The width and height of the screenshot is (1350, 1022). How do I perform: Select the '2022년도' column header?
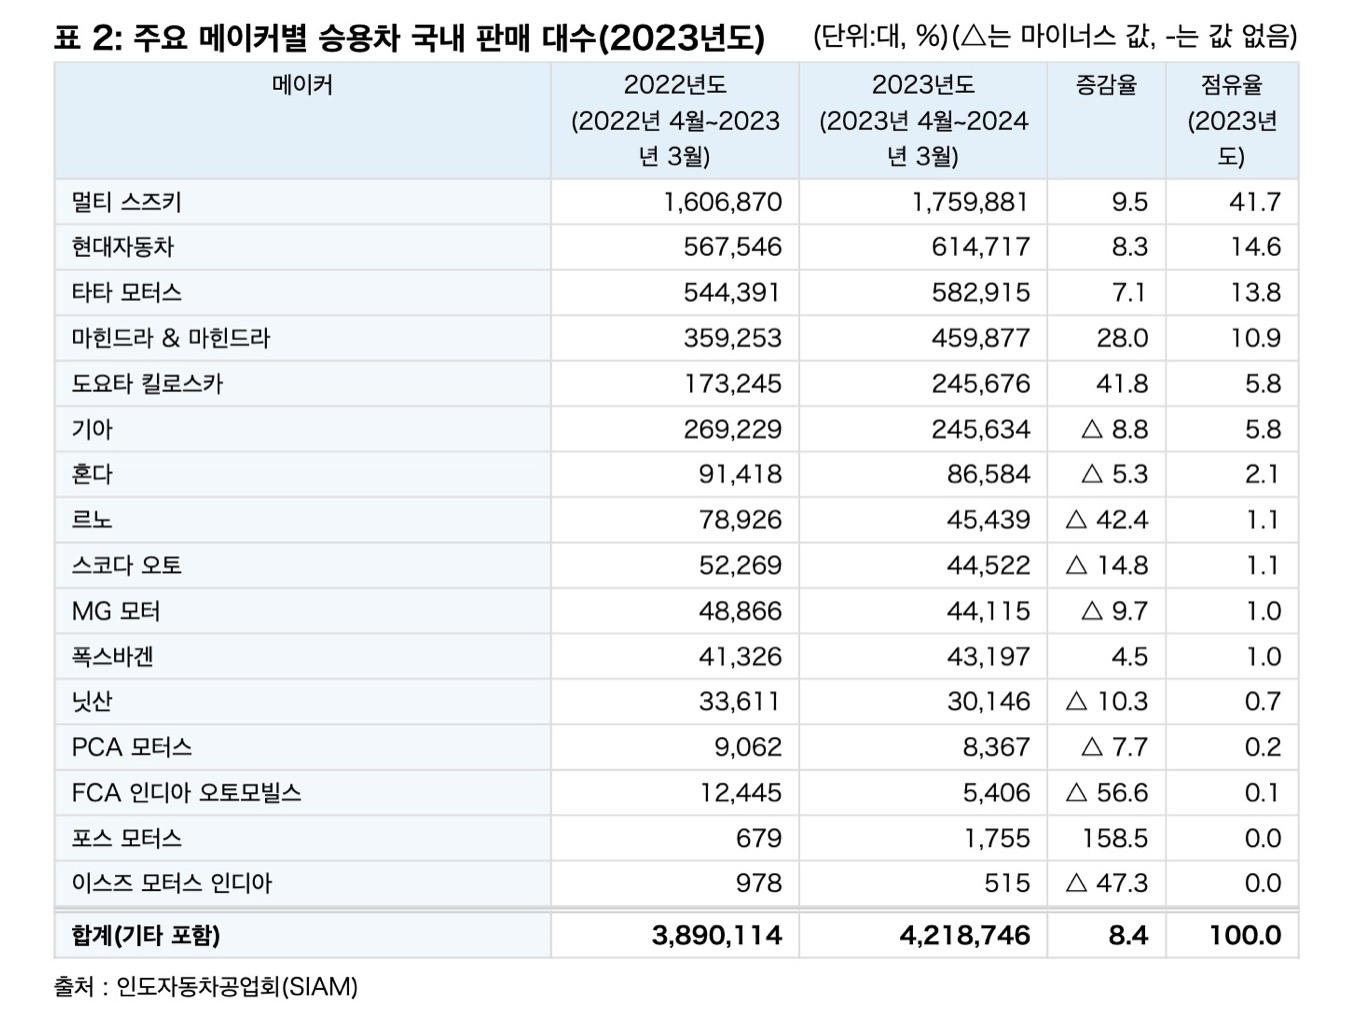[675, 120]
